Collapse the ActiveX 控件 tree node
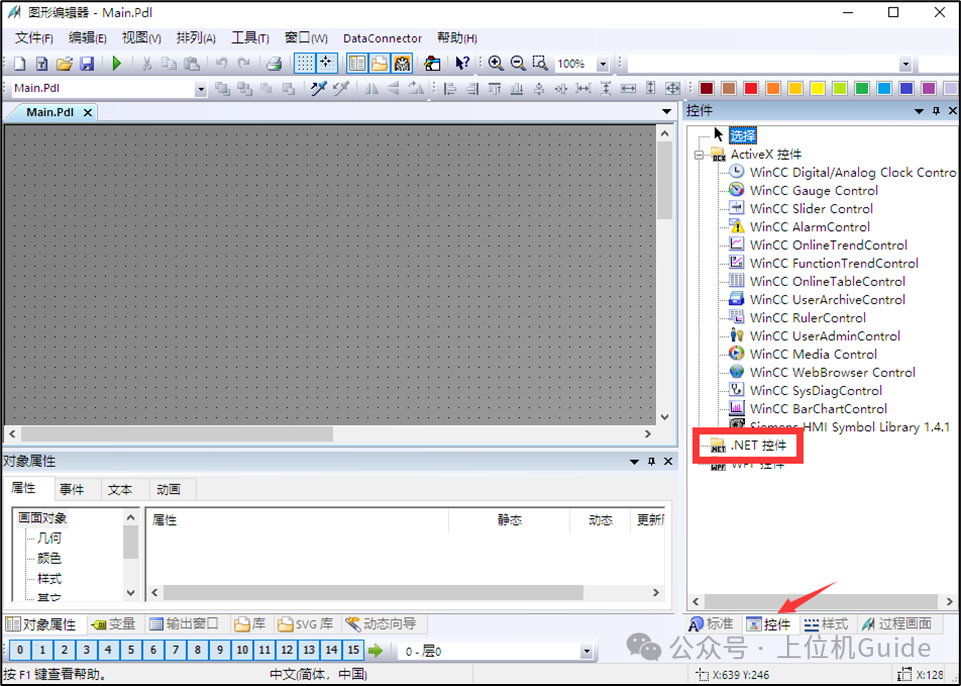This screenshot has width=961, height=686. click(x=699, y=154)
